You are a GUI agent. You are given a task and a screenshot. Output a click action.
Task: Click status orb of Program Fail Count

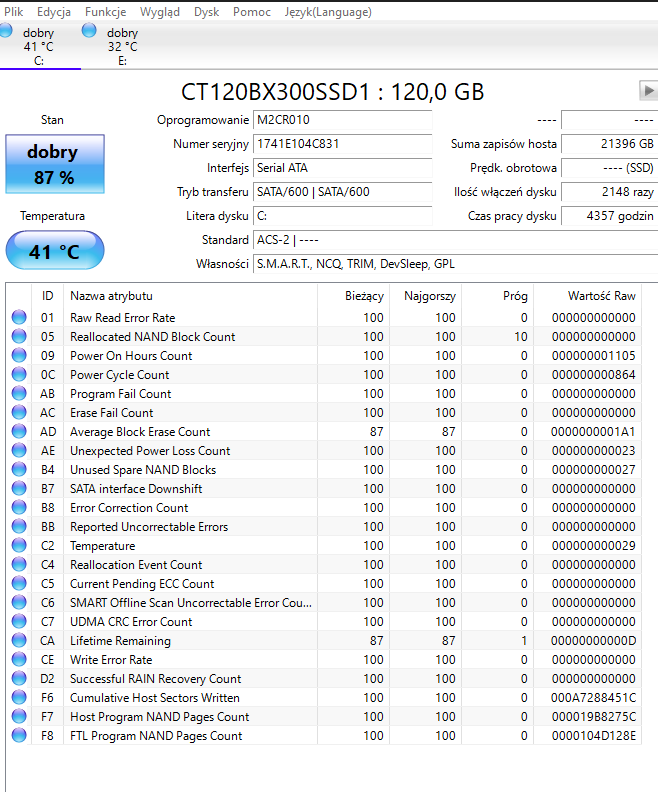coord(19,393)
